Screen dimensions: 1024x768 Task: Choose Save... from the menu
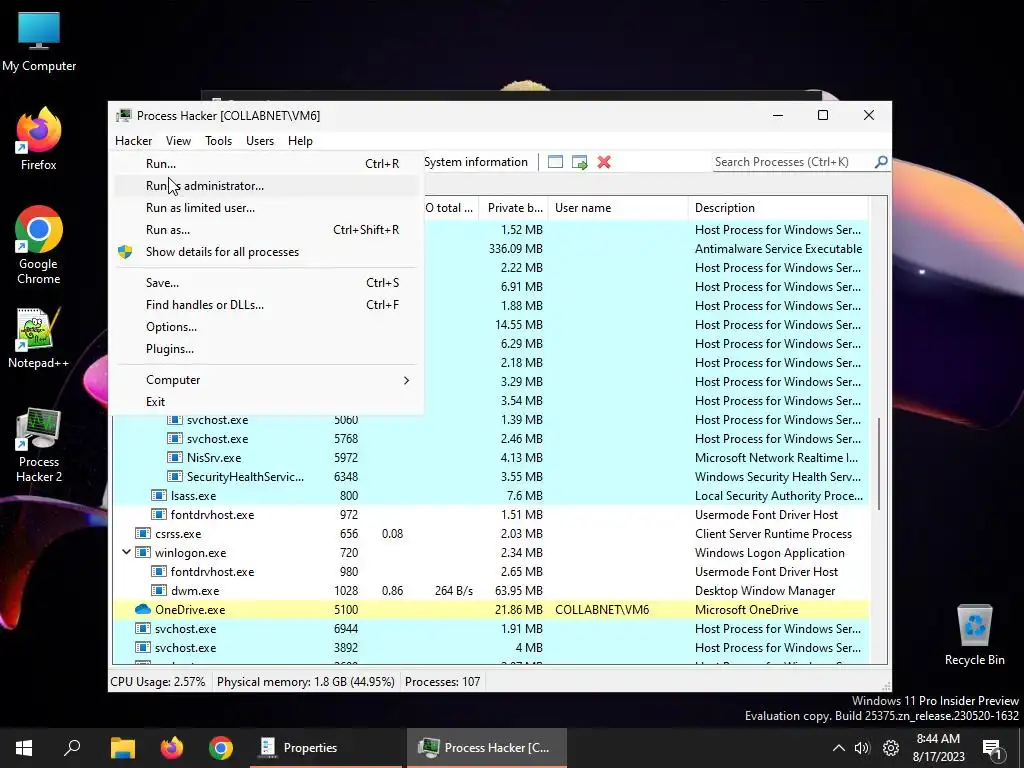click(x=266, y=283)
